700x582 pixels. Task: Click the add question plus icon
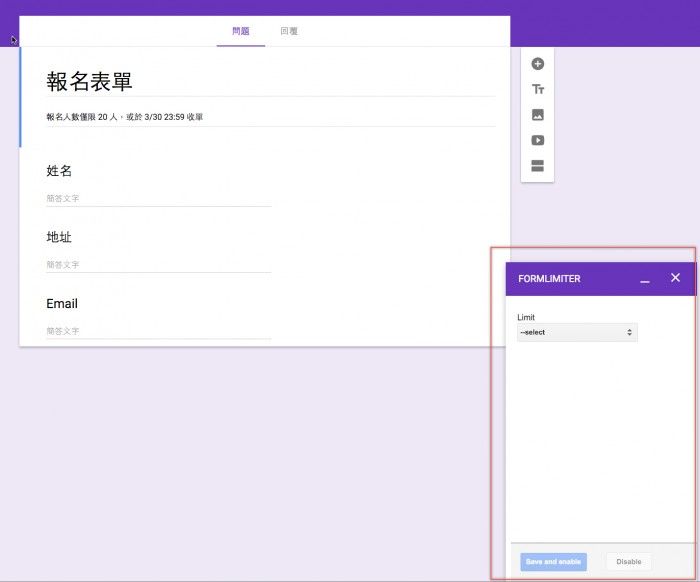(x=537, y=64)
